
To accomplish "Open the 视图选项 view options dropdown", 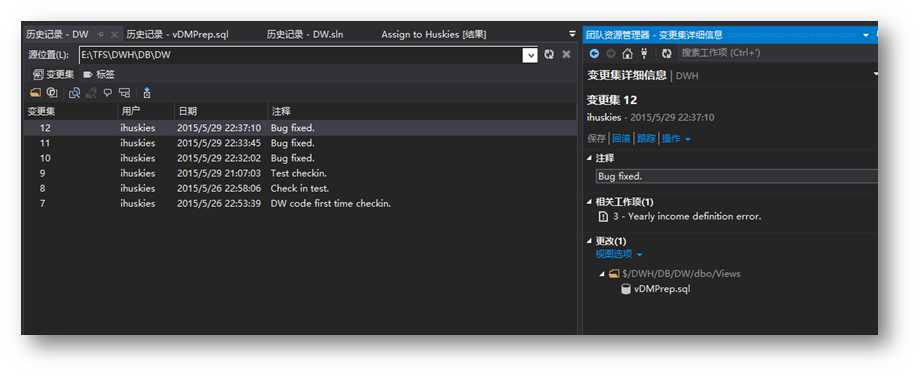I will pyautogui.click(x=619, y=254).
